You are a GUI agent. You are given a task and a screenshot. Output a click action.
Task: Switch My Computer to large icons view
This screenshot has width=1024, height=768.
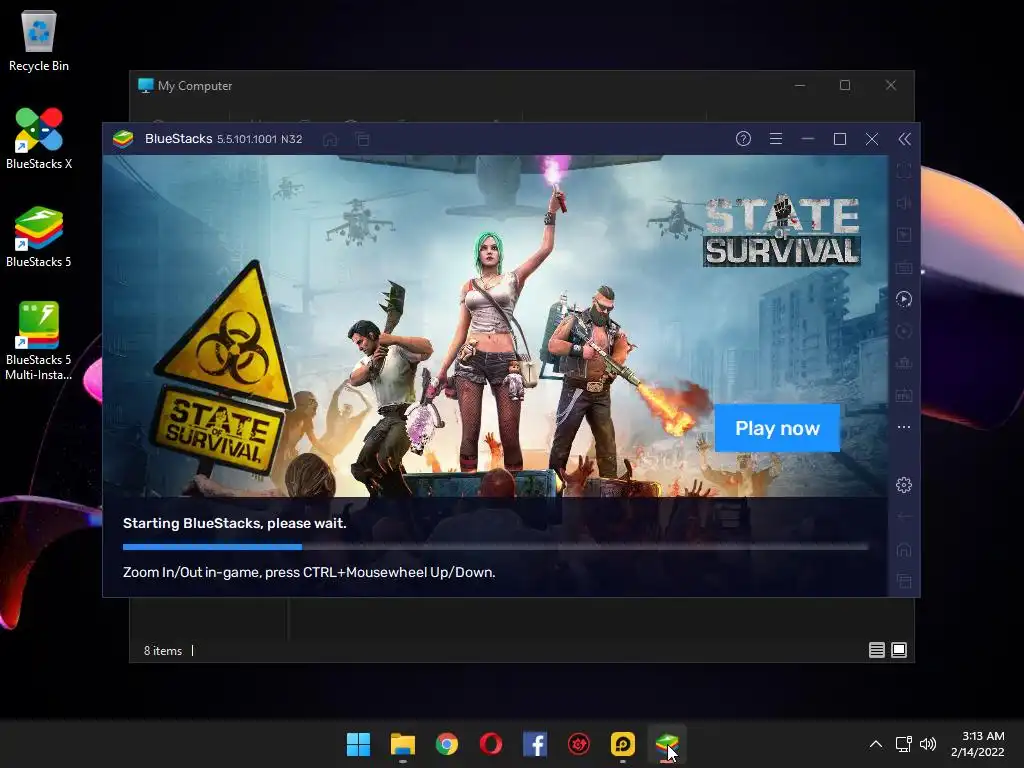tap(899, 650)
